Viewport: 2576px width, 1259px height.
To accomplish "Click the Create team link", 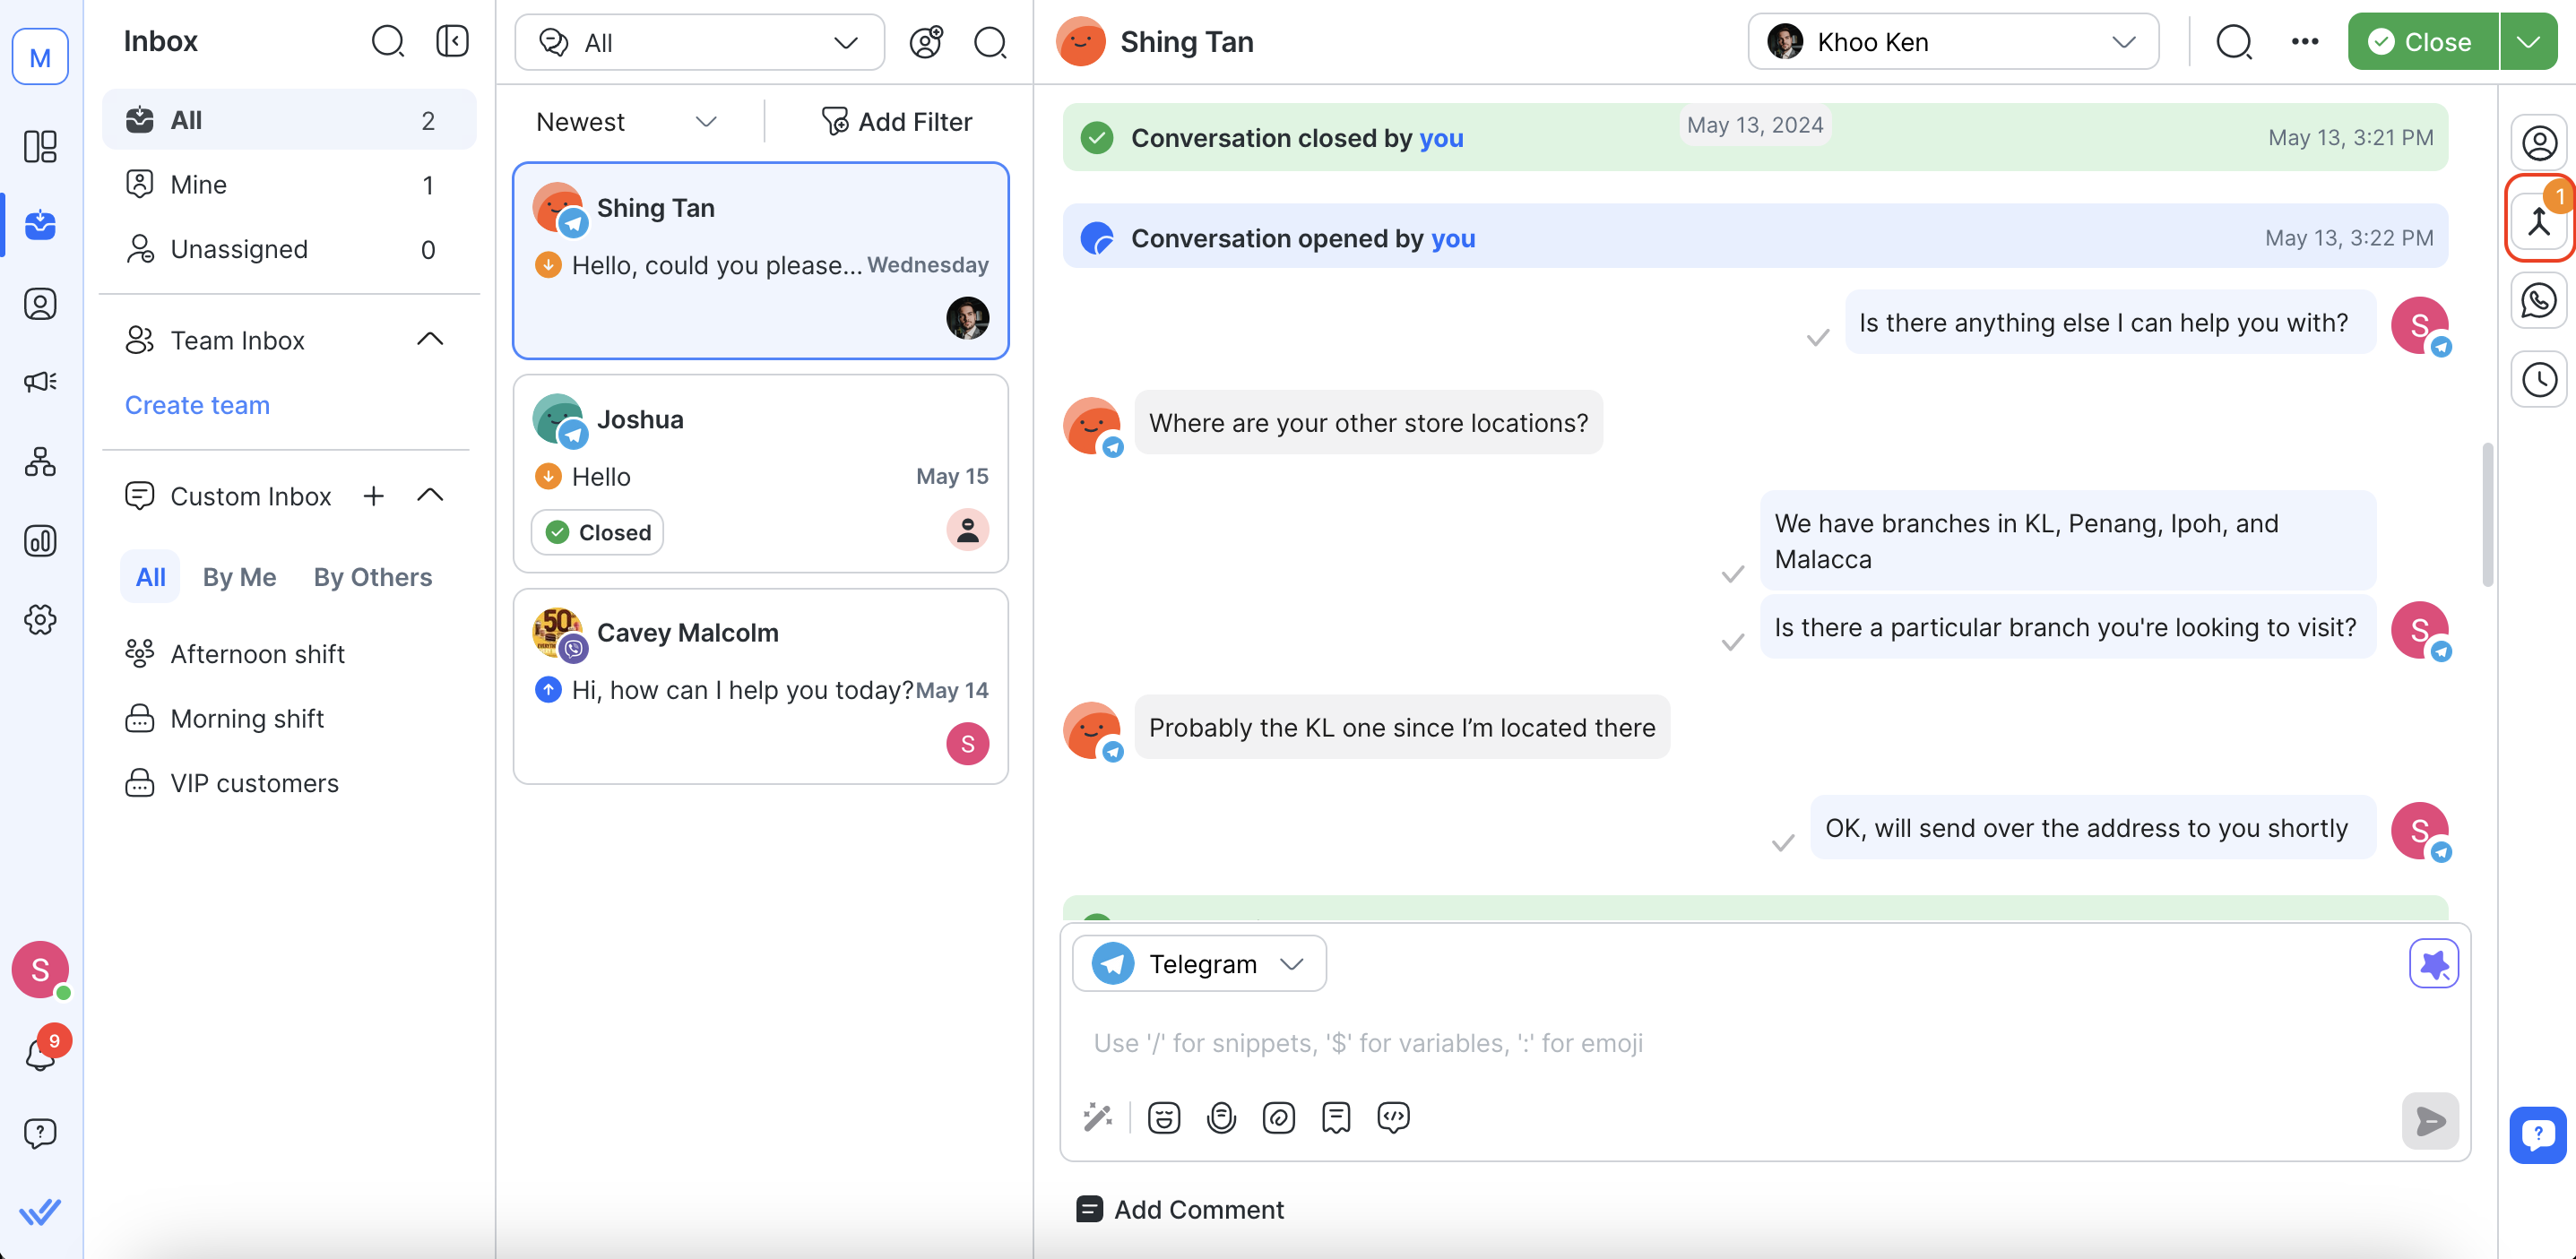I will [x=197, y=405].
